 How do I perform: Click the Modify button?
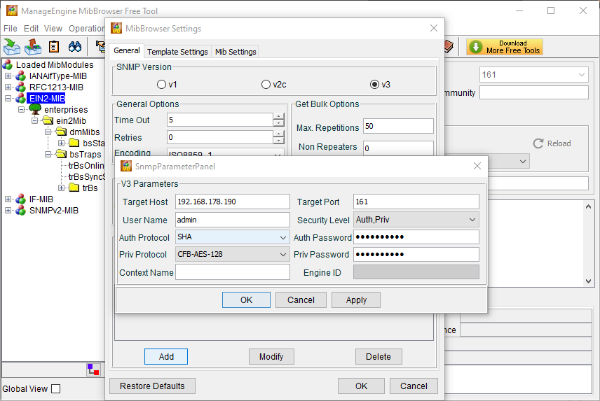pyautogui.click(x=271, y=357)
